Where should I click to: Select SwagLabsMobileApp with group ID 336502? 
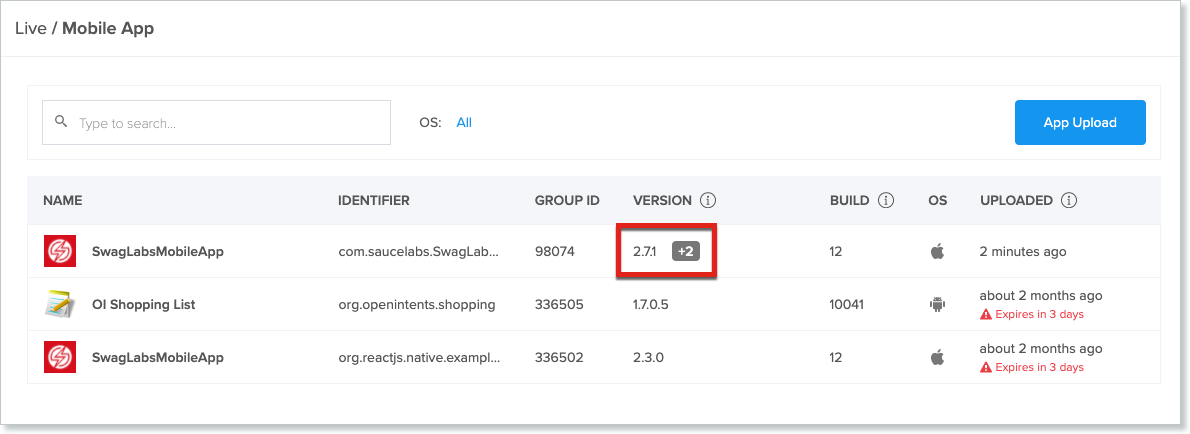coord(158,357)
